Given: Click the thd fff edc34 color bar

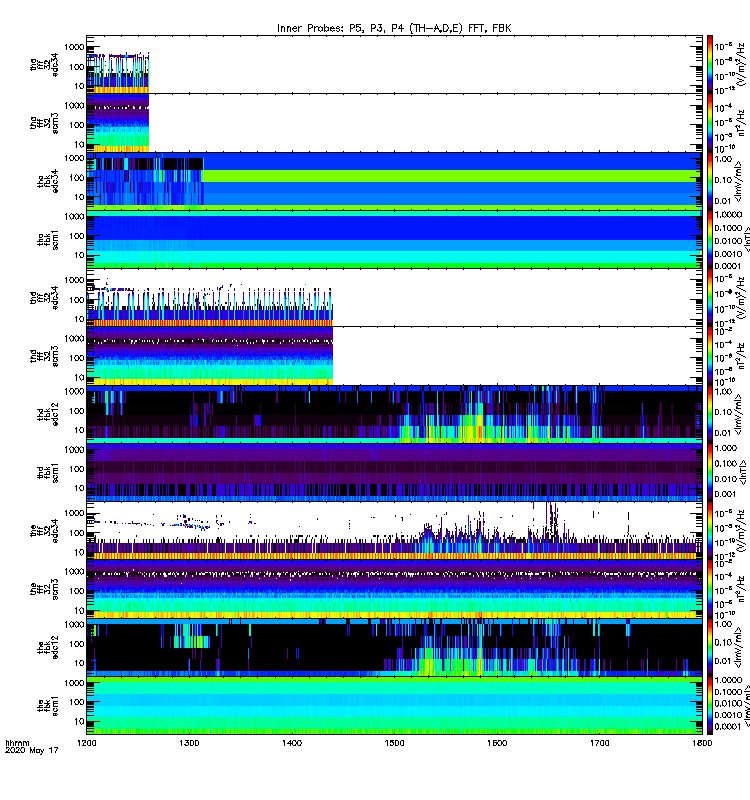Looking at the screenshot, I should (x=709, y=298).
